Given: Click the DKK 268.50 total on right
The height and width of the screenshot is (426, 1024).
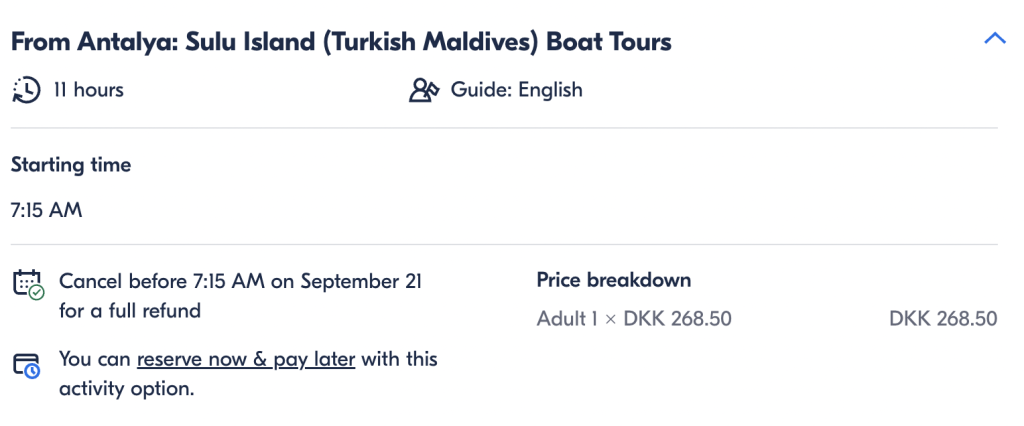Looking at the screenshot, I should [x=943, y=319].
